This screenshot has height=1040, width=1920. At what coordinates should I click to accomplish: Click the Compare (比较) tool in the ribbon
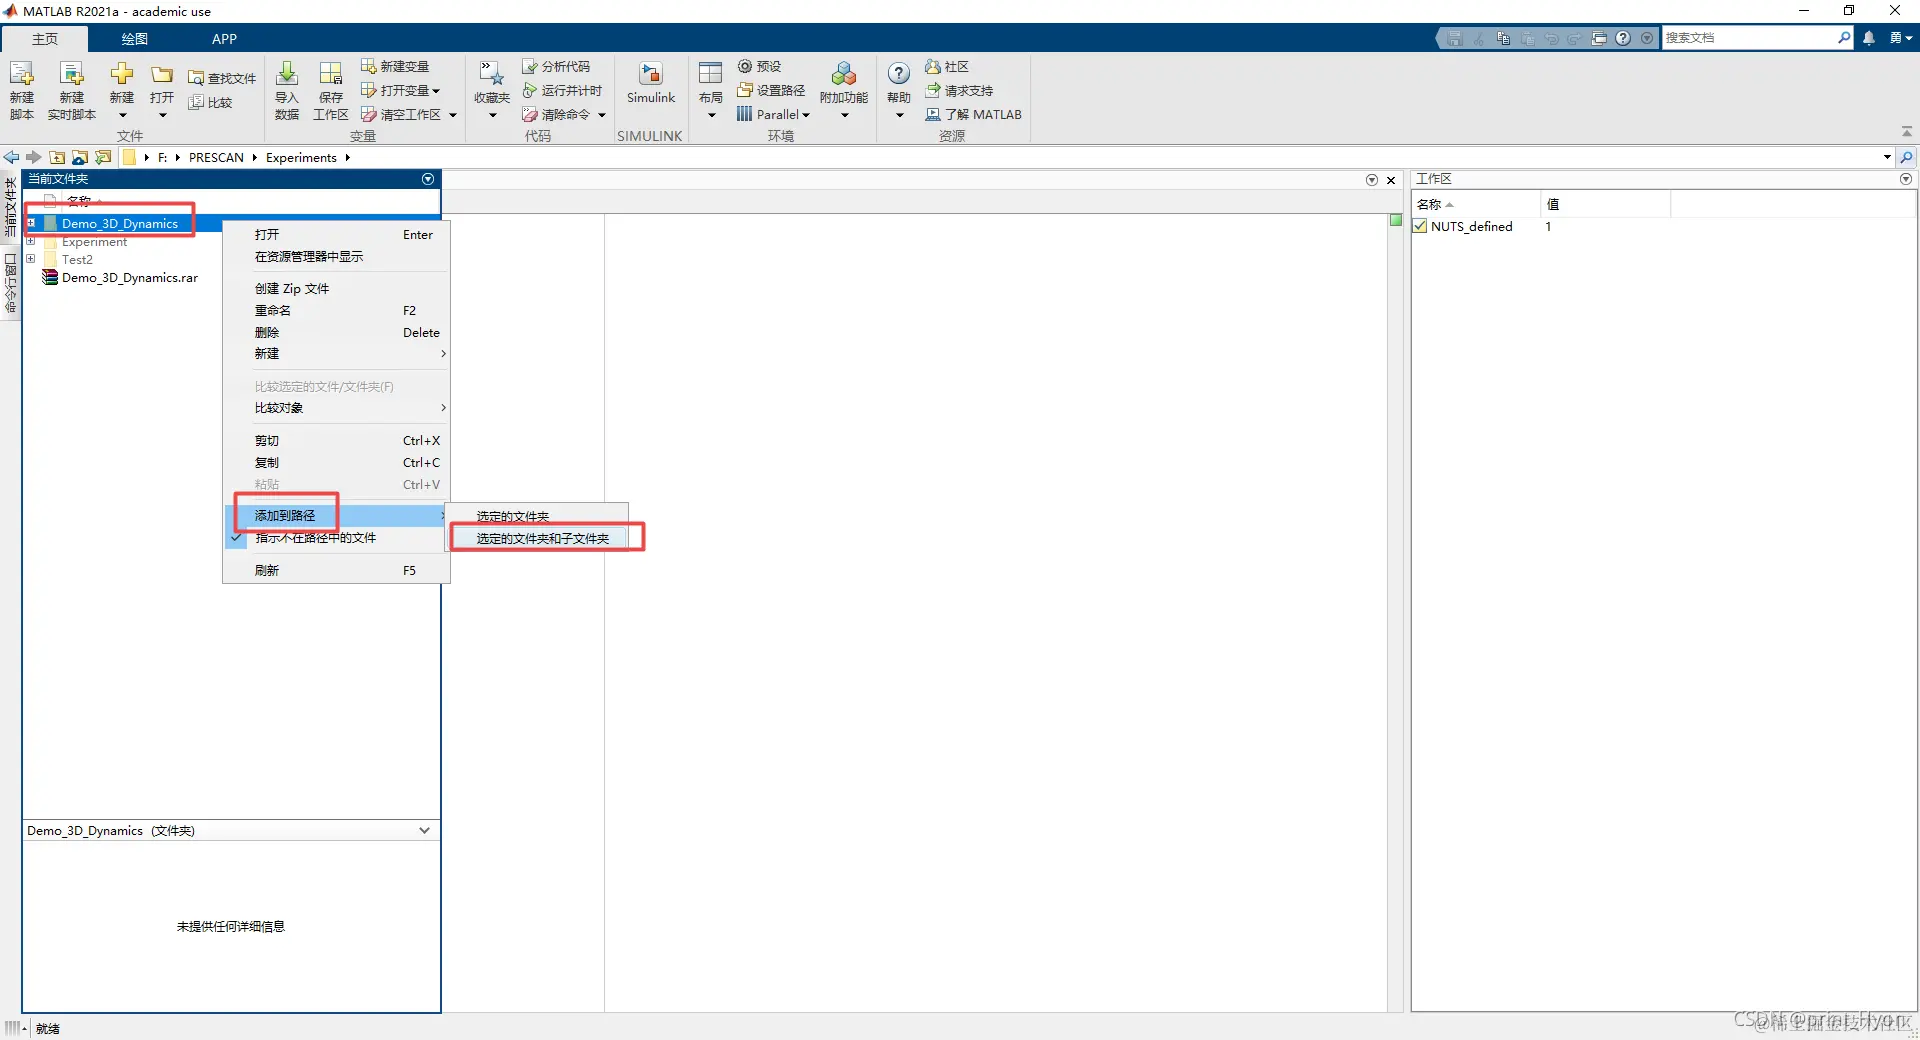[x=210, y=102]
